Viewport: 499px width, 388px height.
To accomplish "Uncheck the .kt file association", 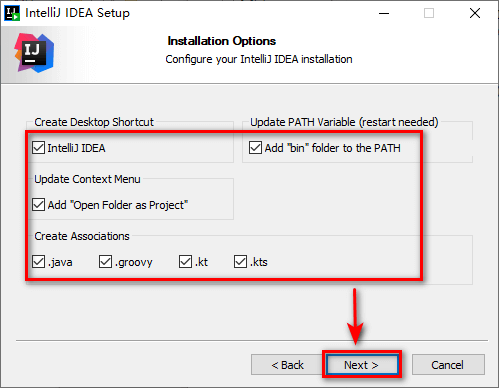I will pyautogui.click(x=185, y=262).
